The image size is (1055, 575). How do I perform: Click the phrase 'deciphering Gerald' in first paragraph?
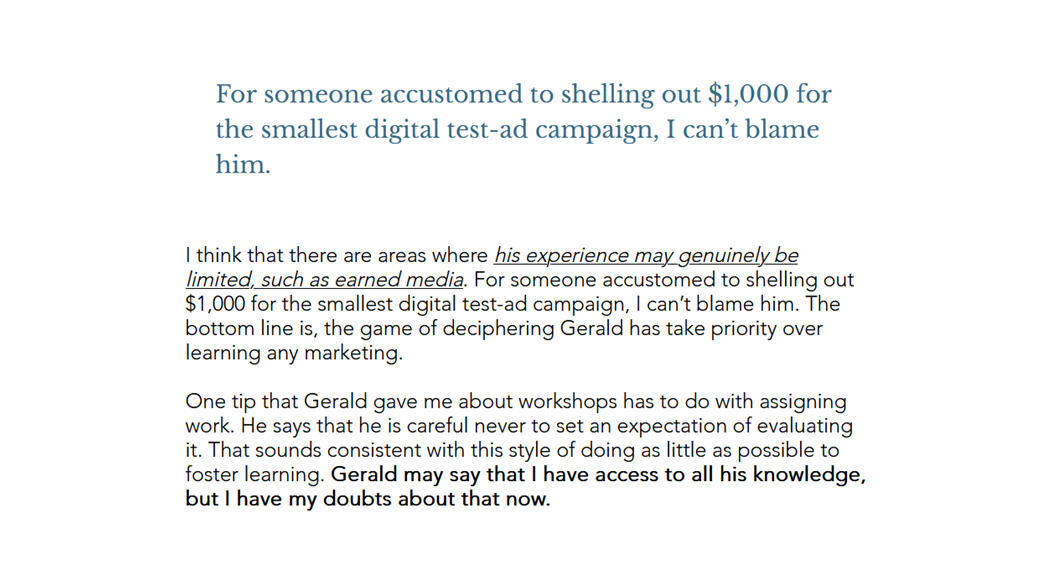pyautogui.click(x=533, y=329)
